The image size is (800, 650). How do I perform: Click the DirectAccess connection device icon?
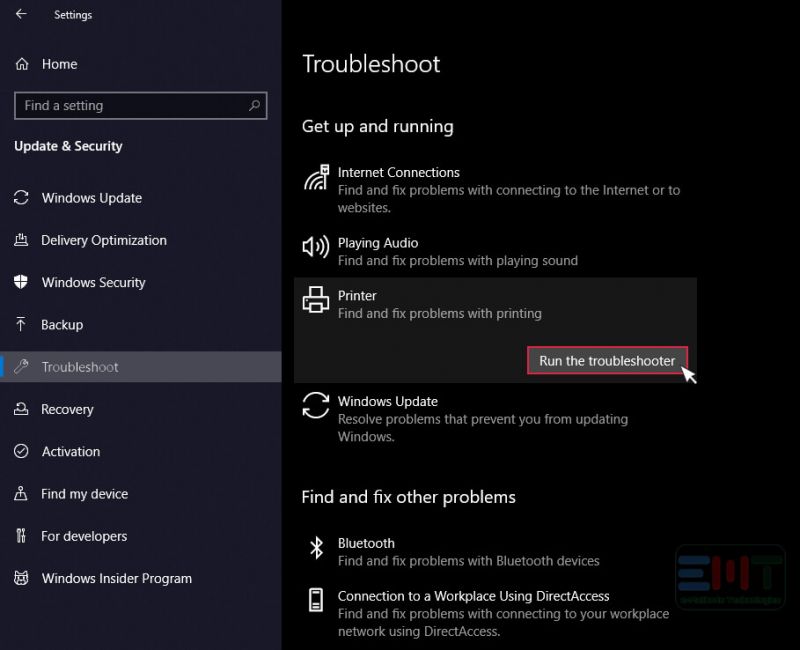[x=316, y=600]
